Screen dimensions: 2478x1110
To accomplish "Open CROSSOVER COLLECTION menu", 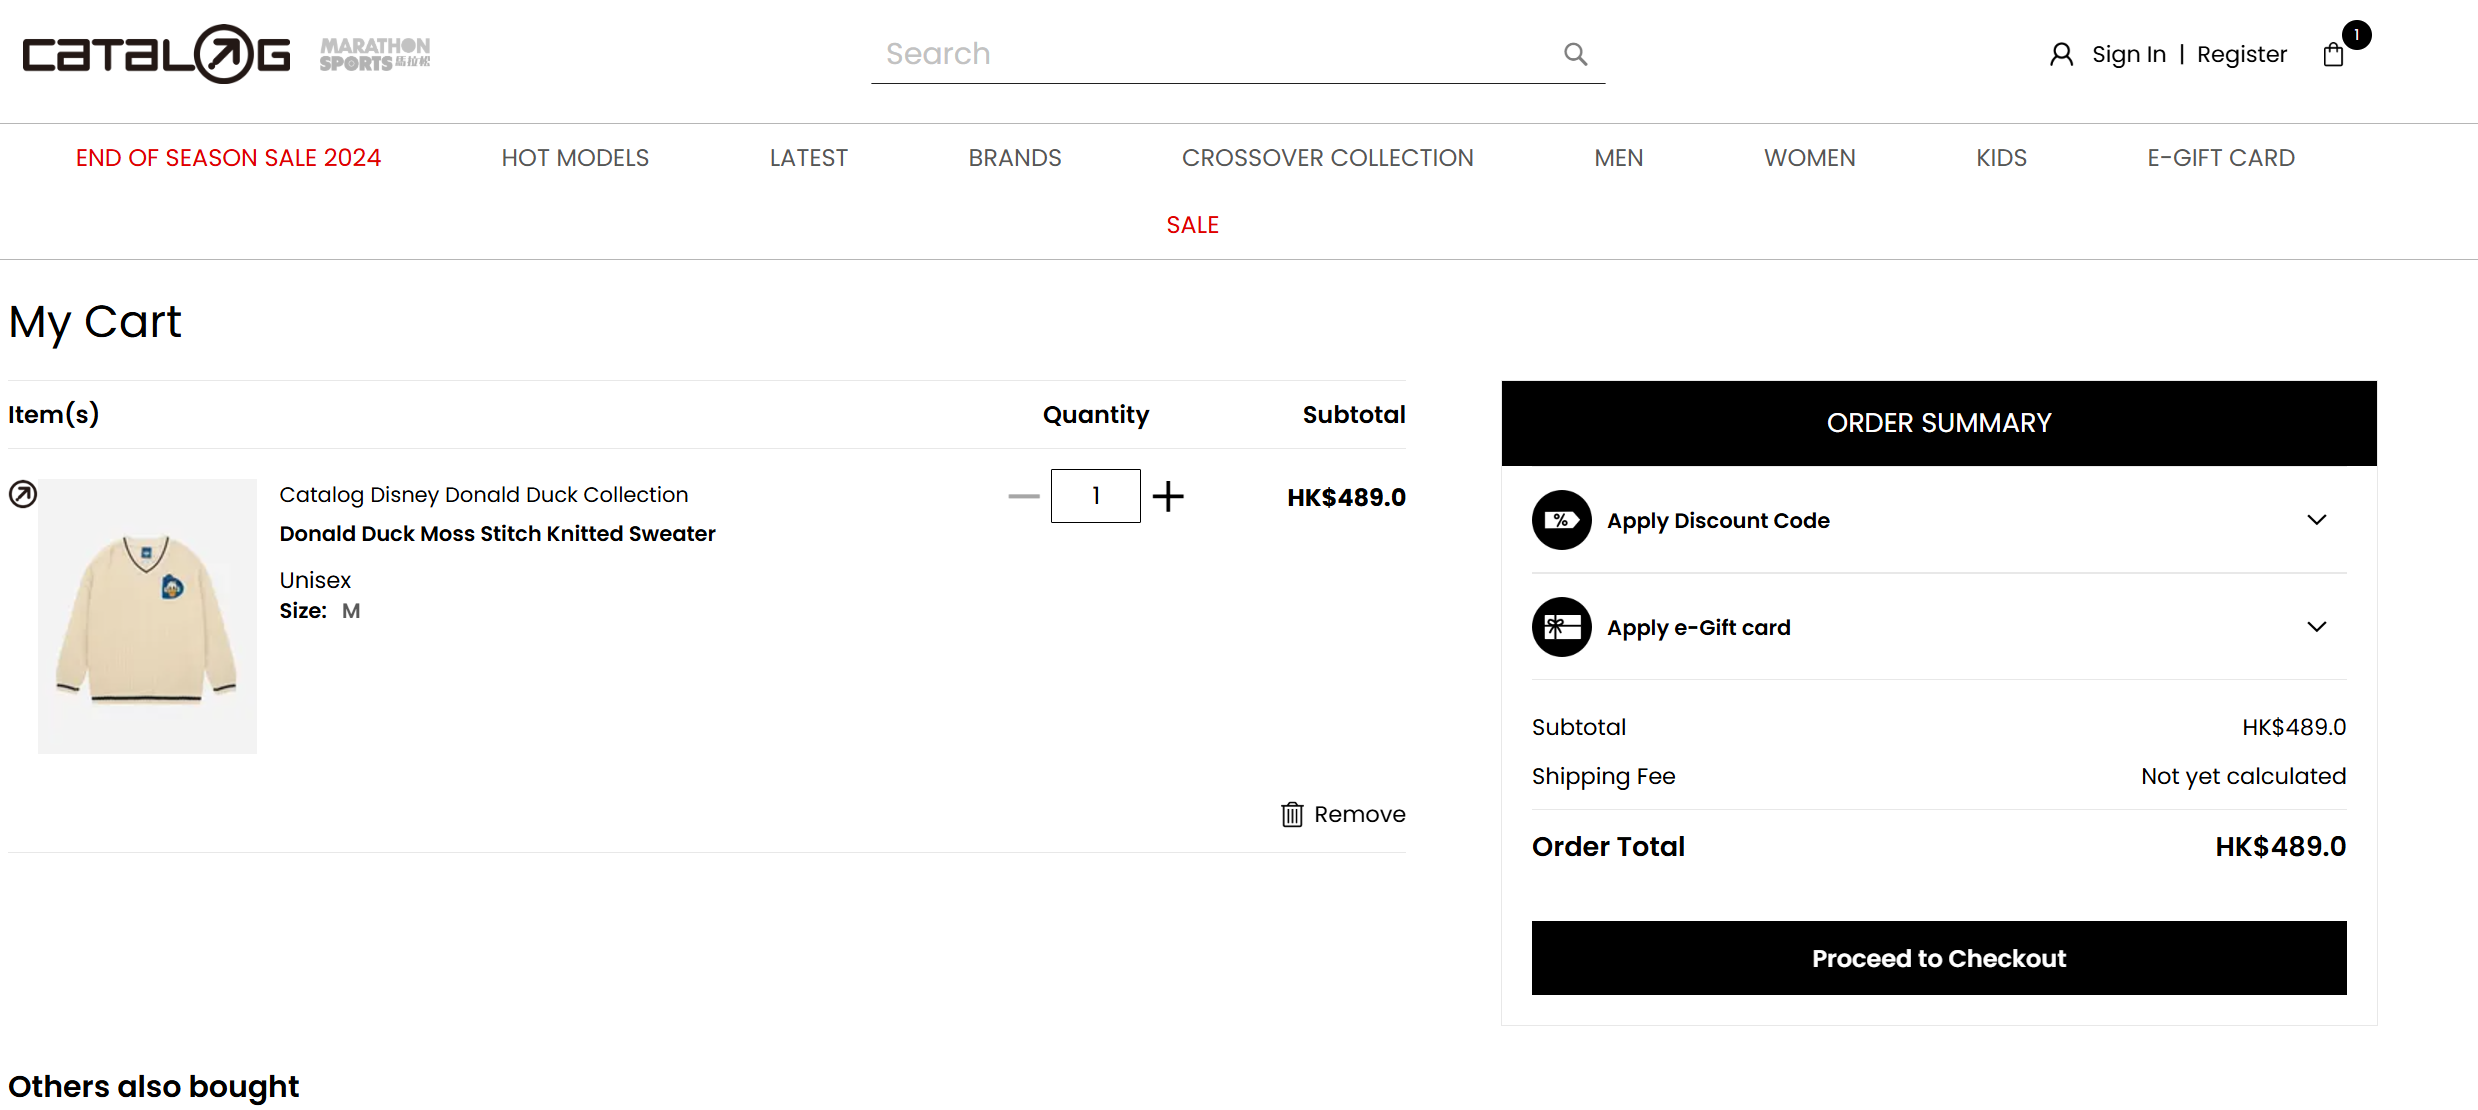I will (1328, 158).
